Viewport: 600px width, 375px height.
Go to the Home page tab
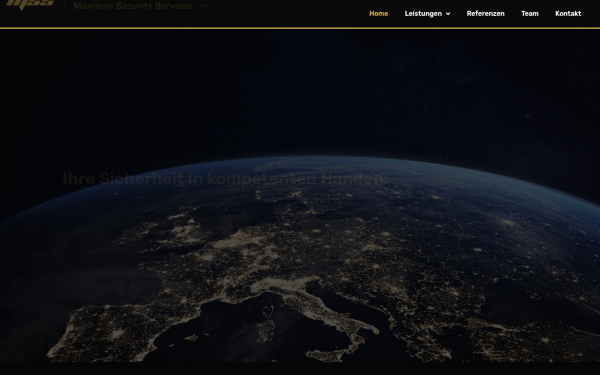[x=378, y=13]
